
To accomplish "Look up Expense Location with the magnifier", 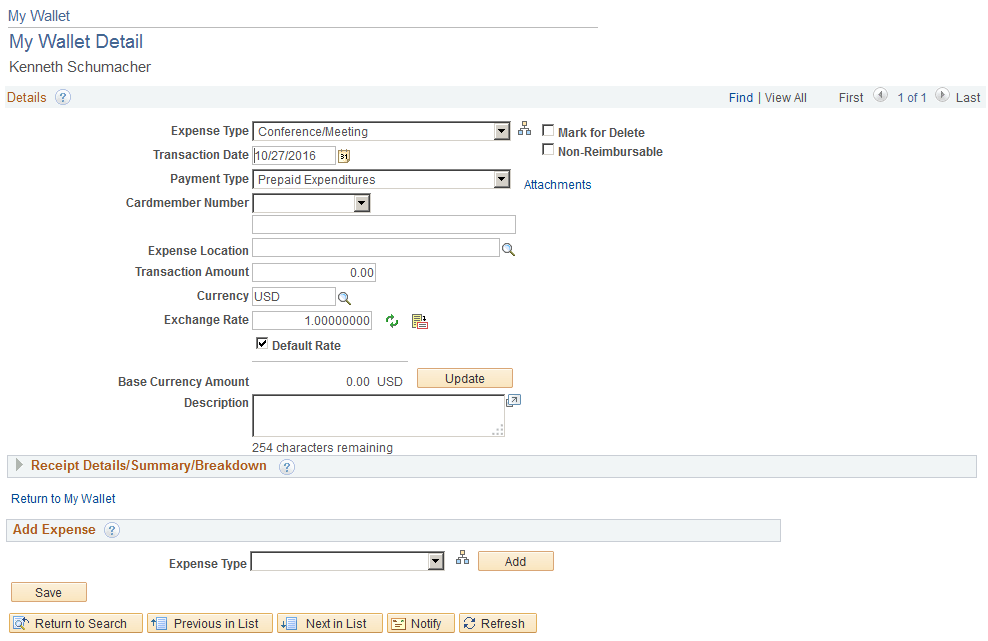I will tap(508, 249).
